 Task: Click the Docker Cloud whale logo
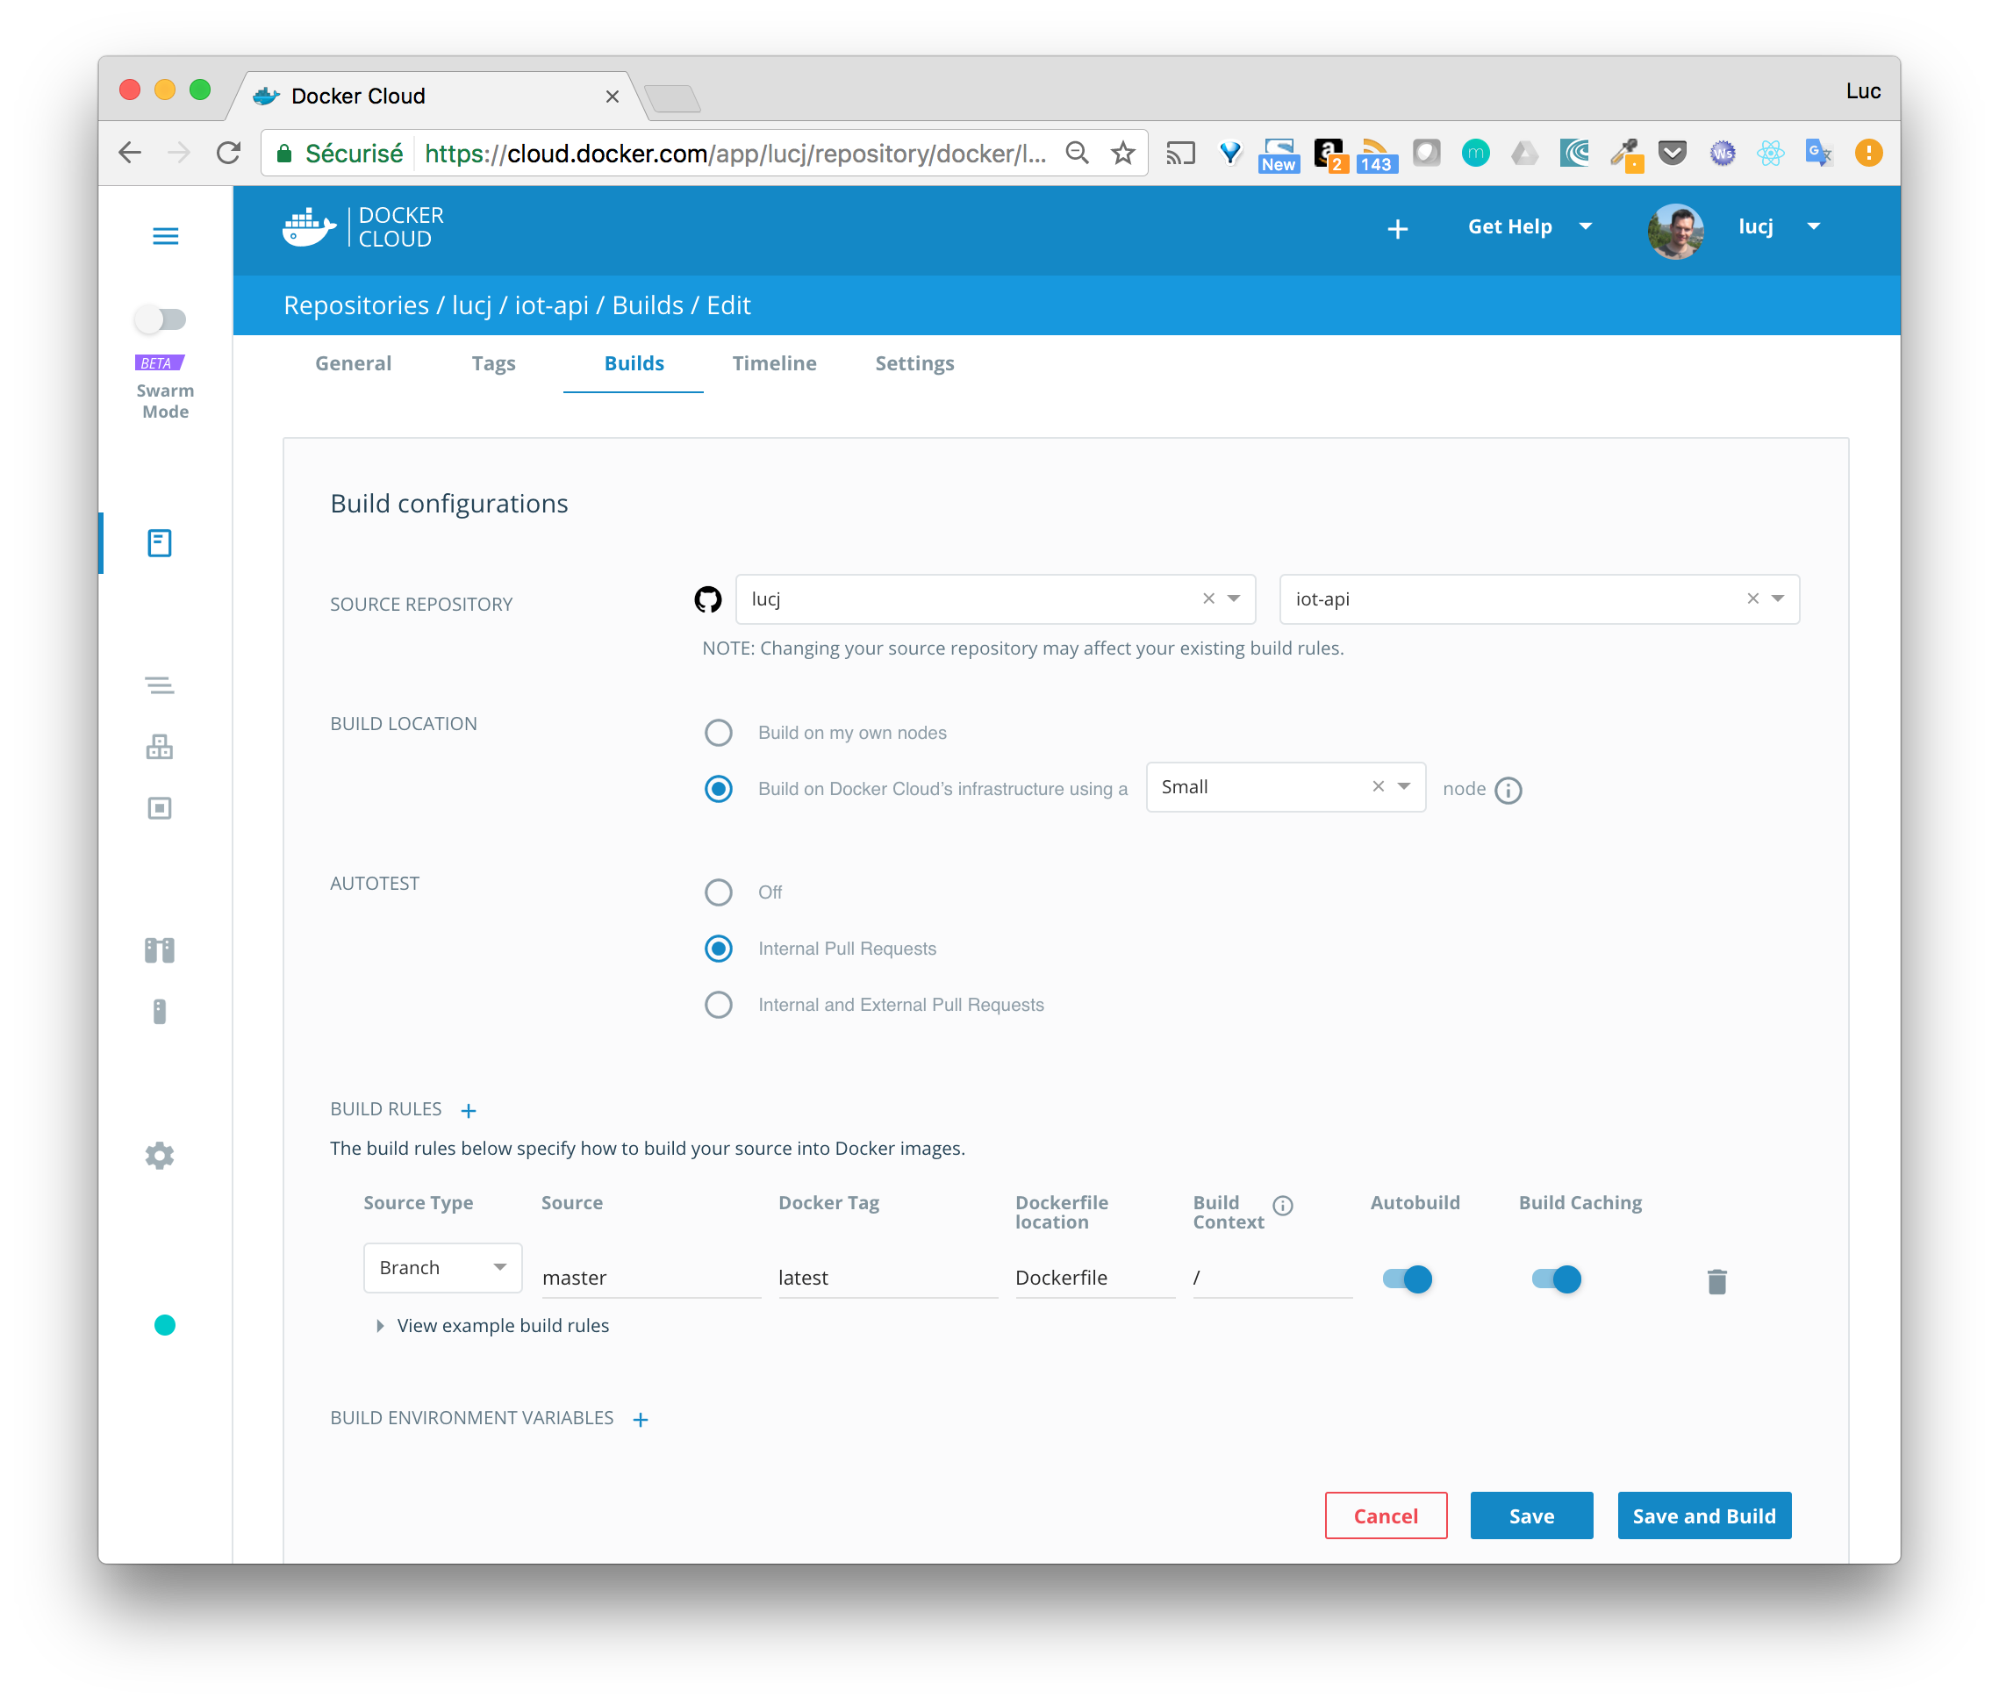307,226
